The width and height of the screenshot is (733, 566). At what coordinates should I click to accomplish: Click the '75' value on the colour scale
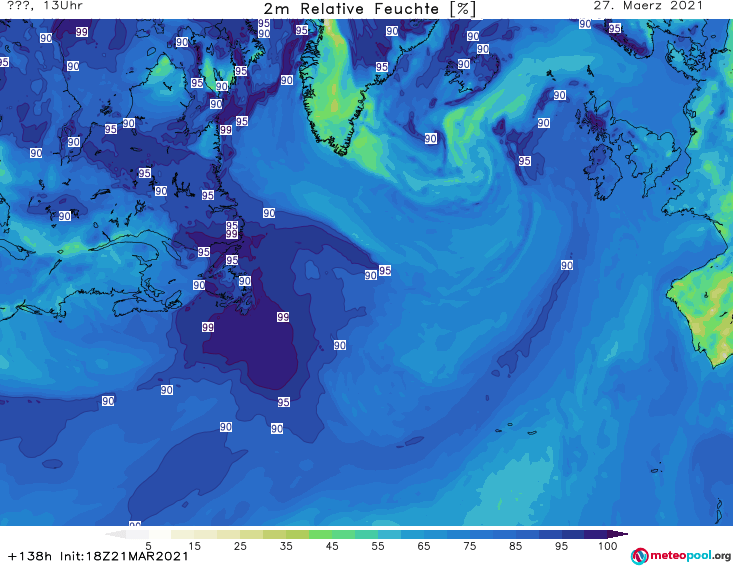click(469, 546)
